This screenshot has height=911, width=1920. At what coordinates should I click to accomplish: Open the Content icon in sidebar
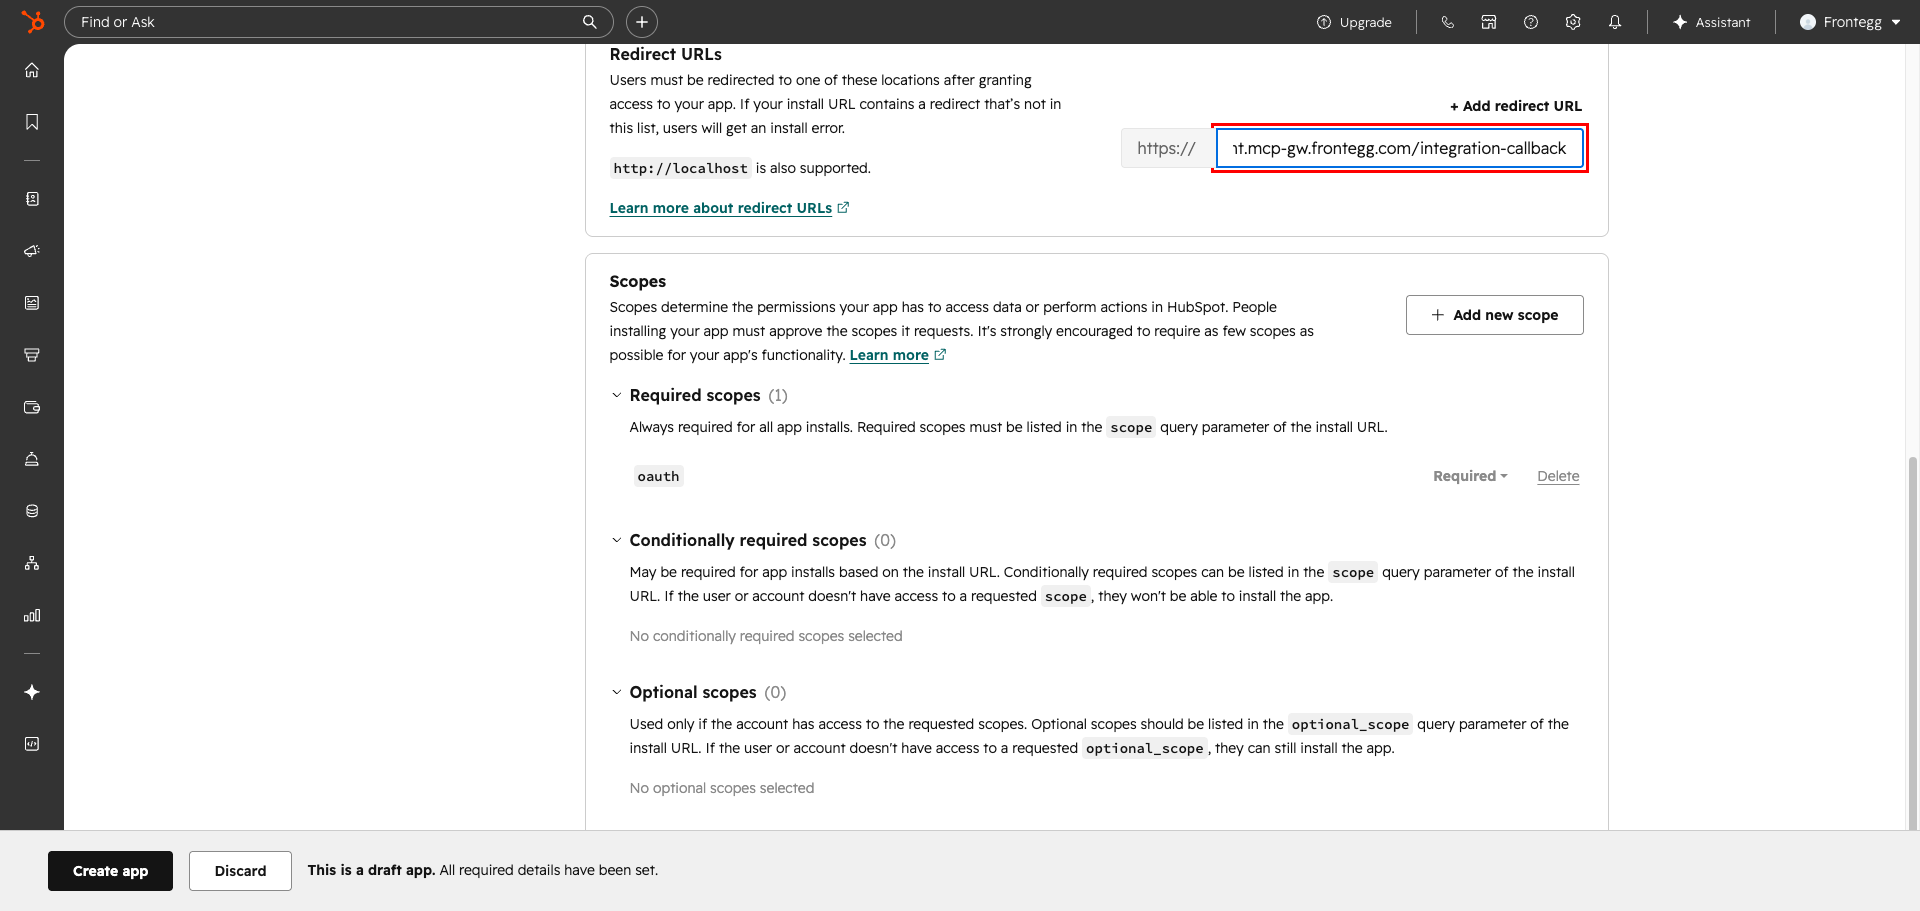pyautogui.click(x=32, y=303)
